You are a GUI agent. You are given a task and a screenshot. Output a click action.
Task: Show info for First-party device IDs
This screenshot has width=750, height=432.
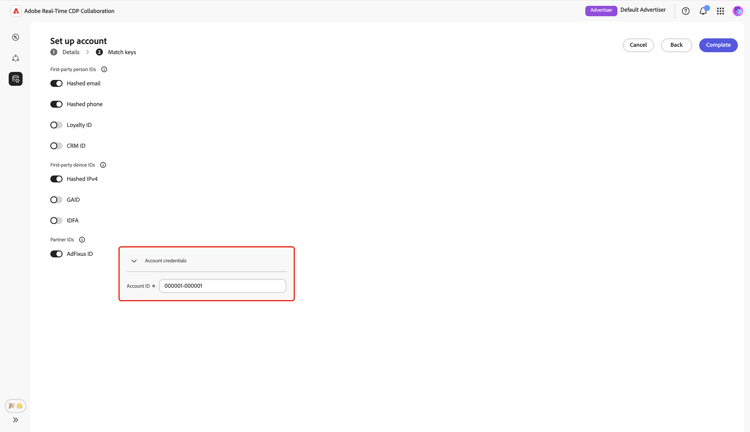(x=103, y=165)
